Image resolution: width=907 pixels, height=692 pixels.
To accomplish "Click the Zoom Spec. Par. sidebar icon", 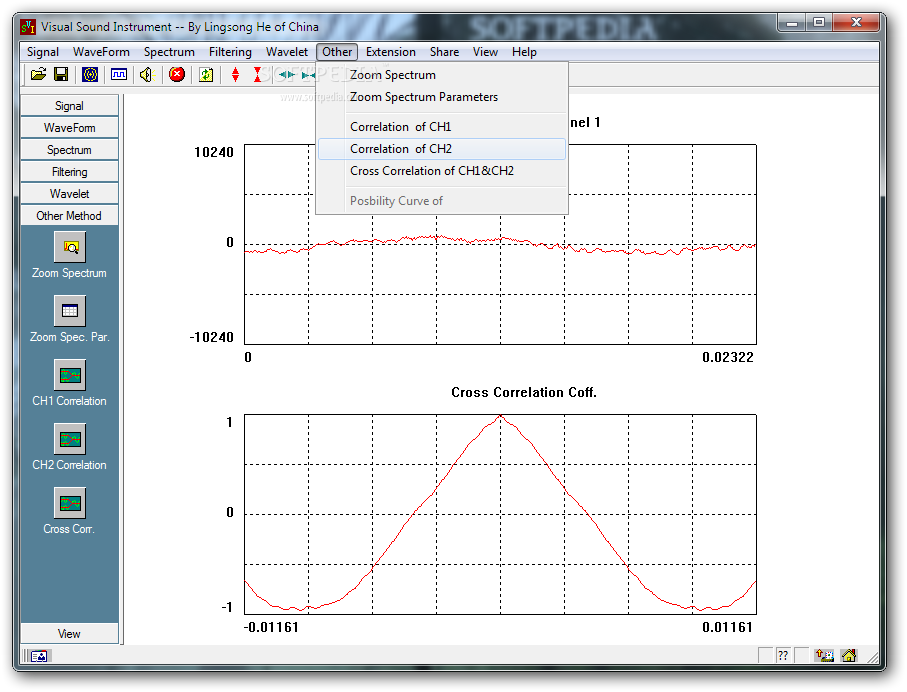I will pyautogui.click(x=70, y=311).
